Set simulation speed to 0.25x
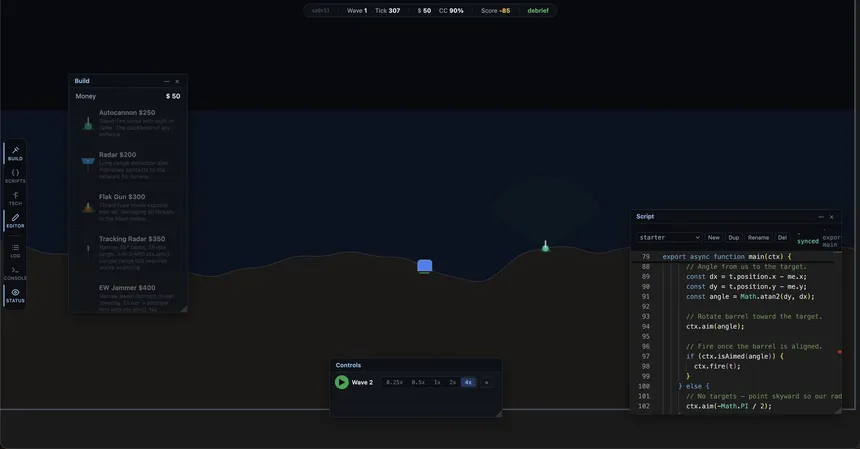The width and height of the screenshot is (860, 449). tap(394, 382)
